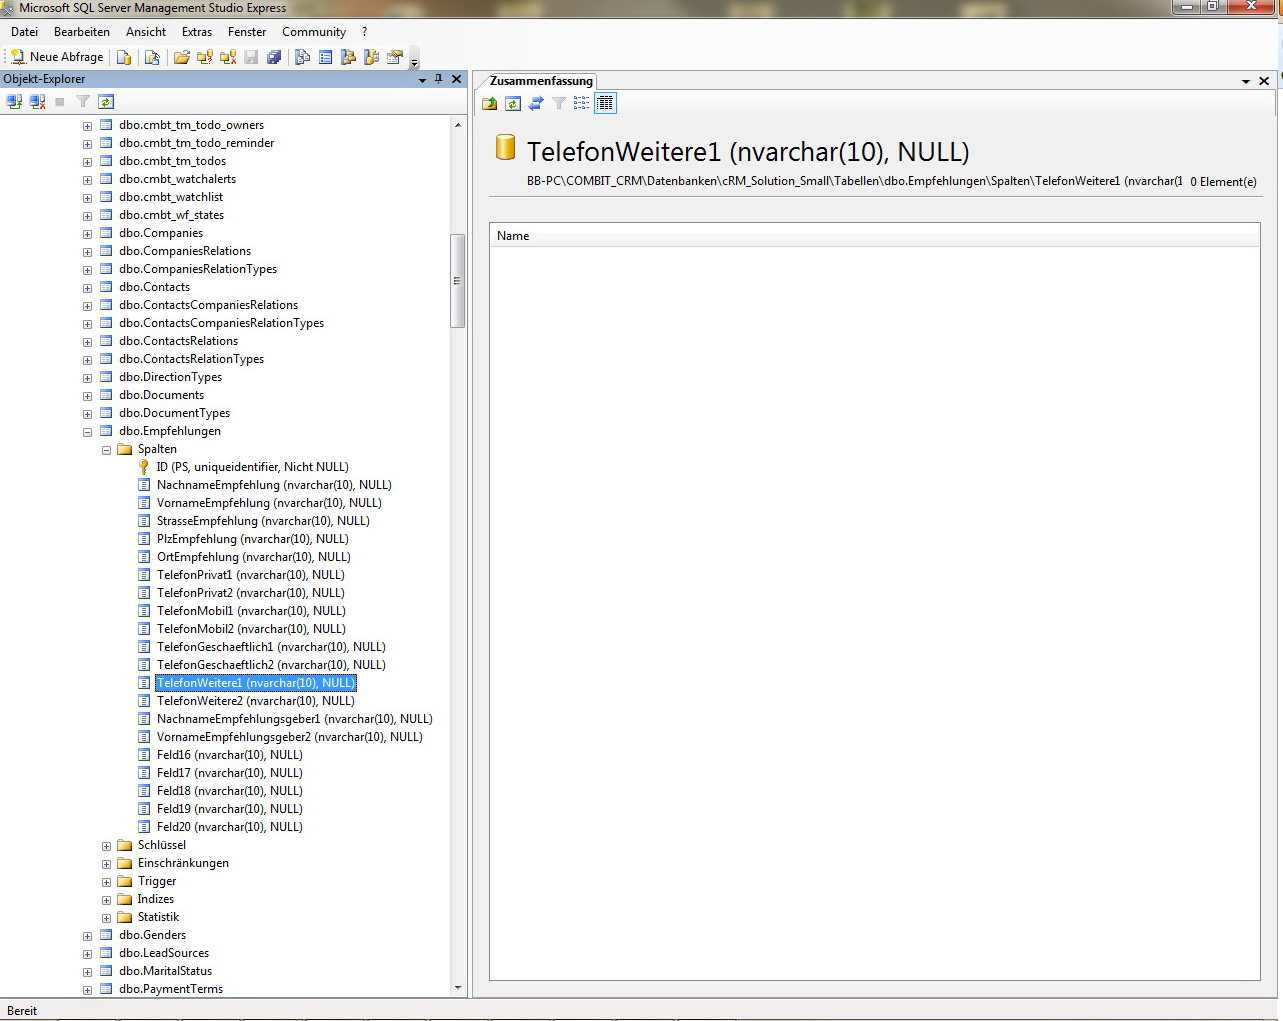Select dbo.cmbt_watchlist table
This screenshot has height=1021, width=1283.
(x=171, y=197)
